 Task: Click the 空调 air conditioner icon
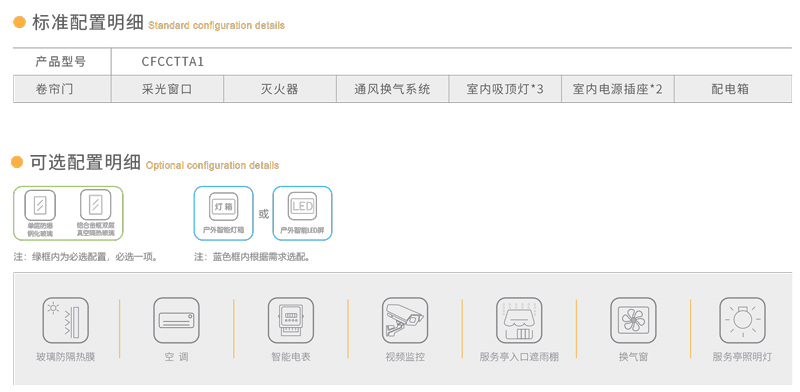(x=176, y=321)
